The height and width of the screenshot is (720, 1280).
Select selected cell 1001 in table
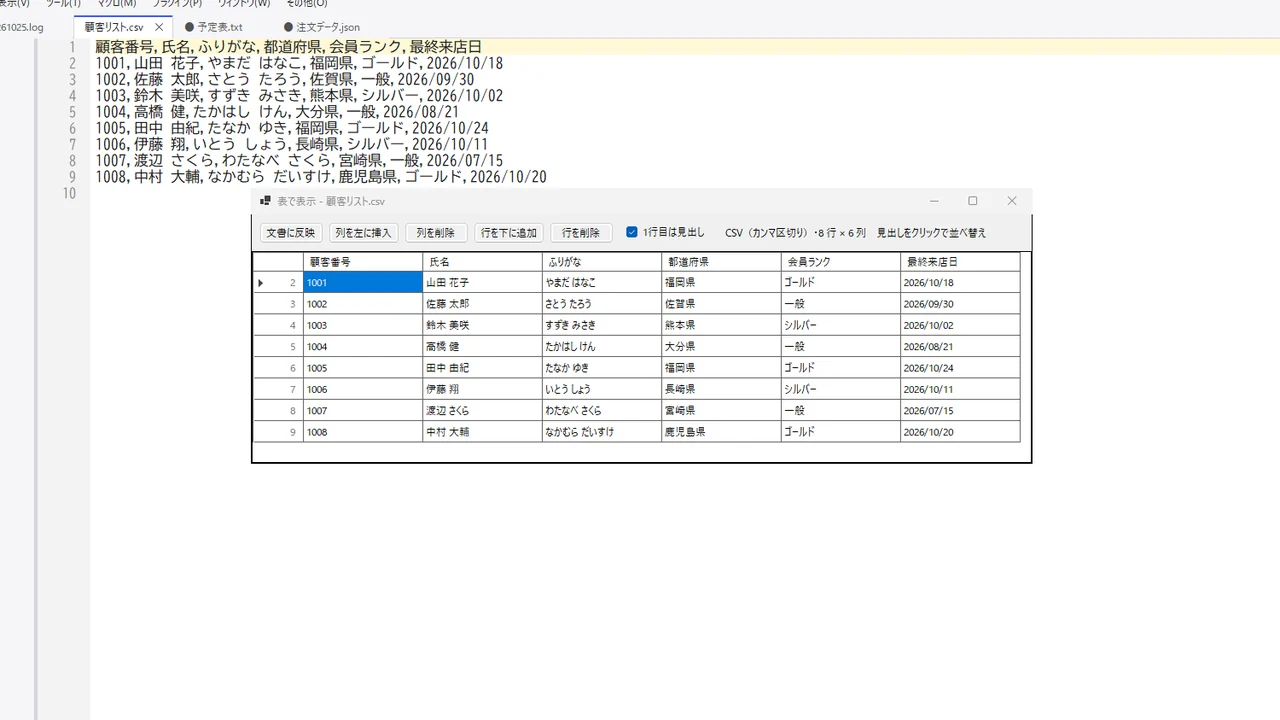[x=363, y=283]
